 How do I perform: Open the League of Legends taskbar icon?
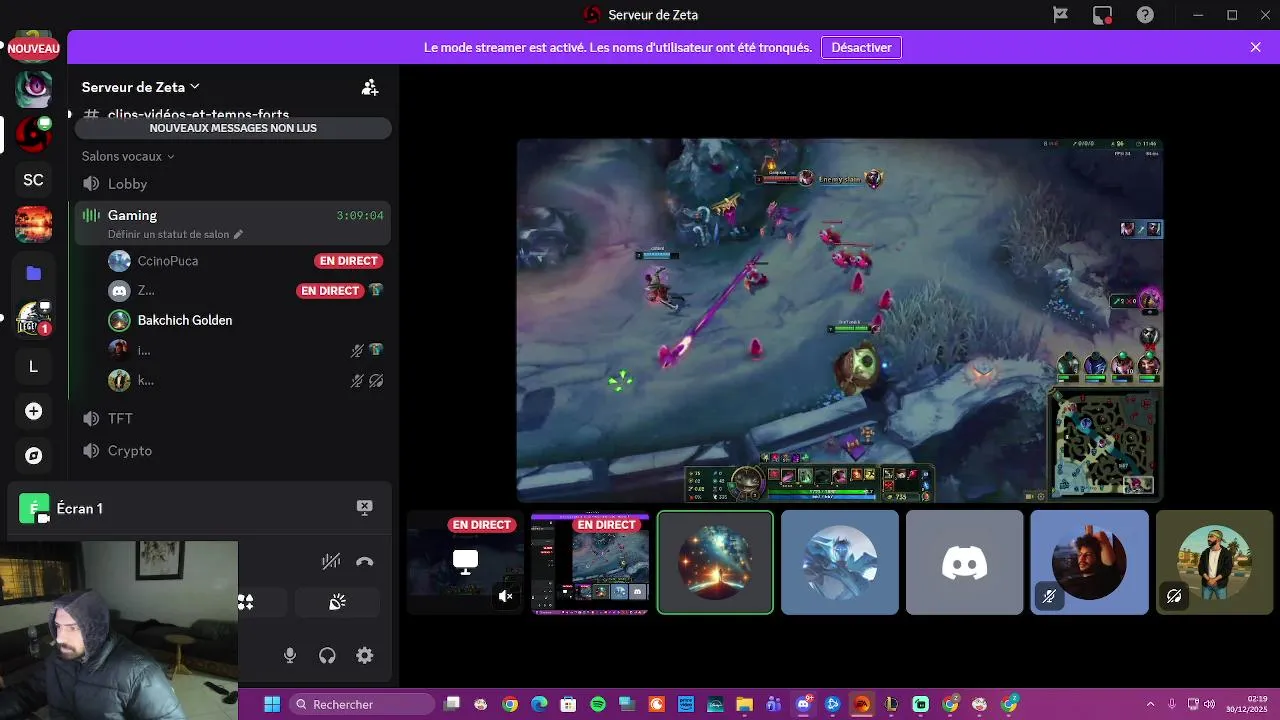[891, 704]
